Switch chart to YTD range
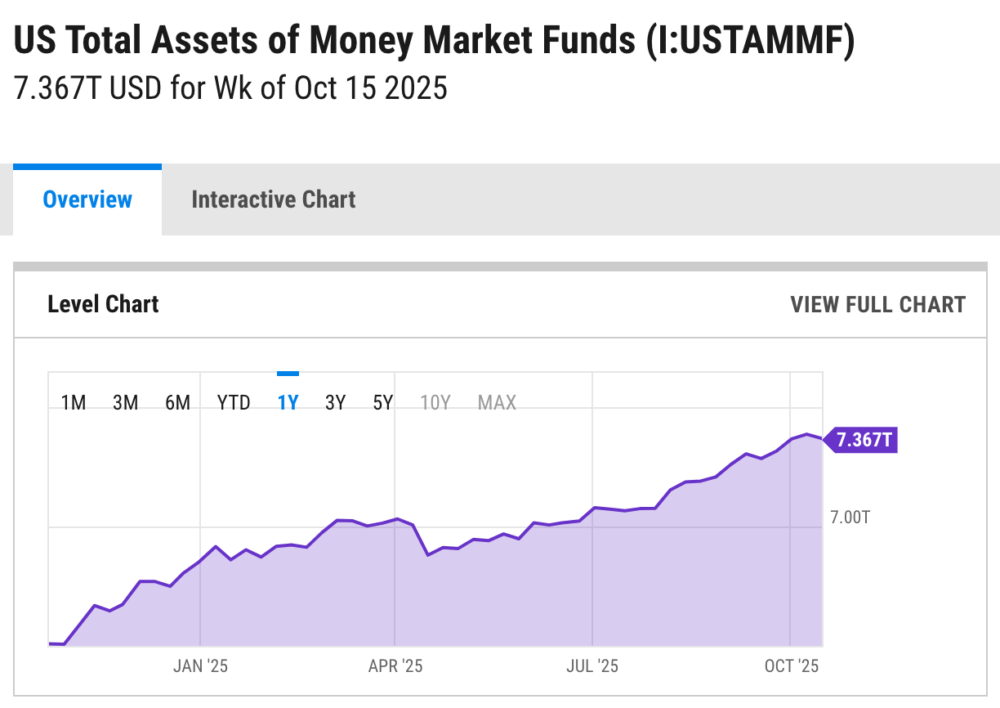The width and height of the screenshot is (1000, 708). point(234,403)
